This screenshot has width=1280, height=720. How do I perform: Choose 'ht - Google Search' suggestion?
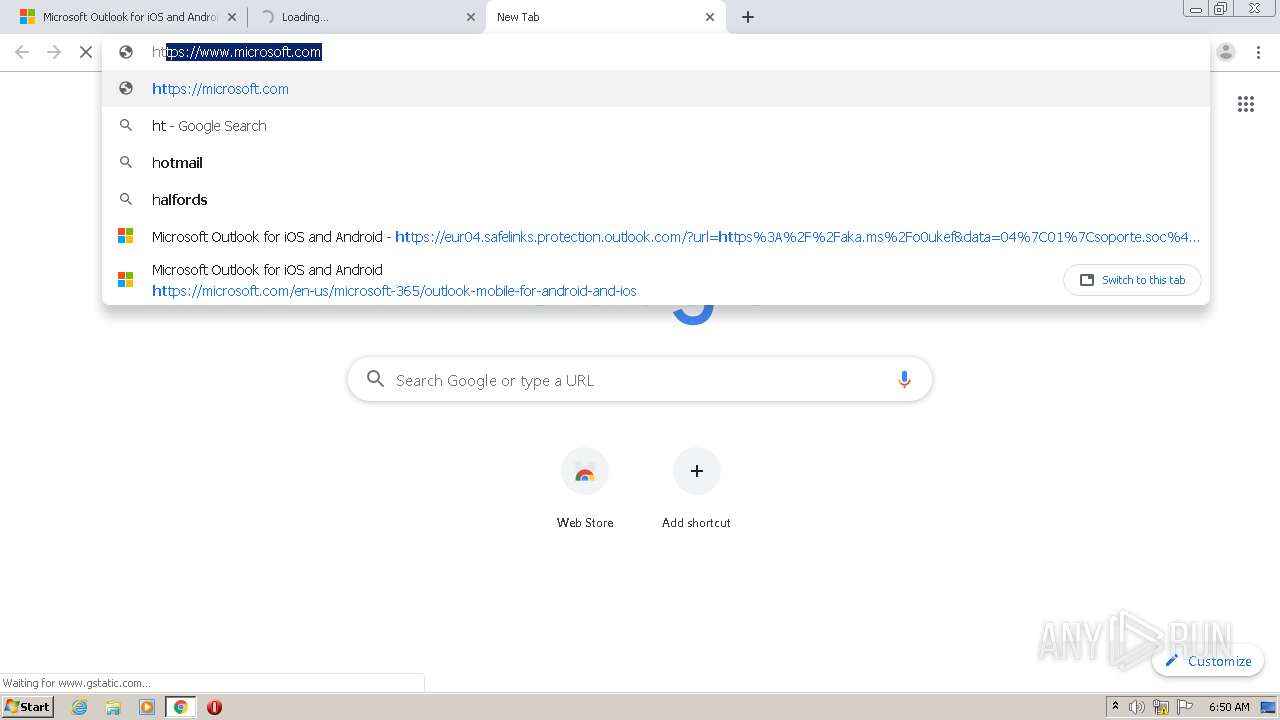pyautogui.click(x=656, y=126)
